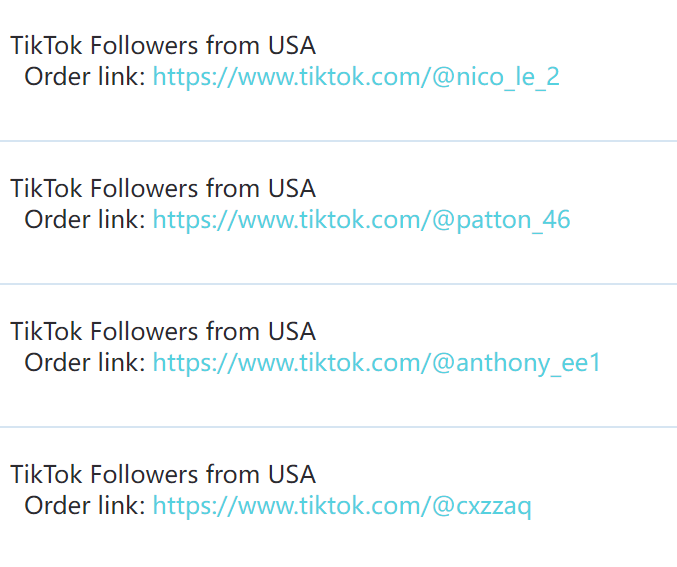Click 'Order link:' label beside anthony_ee1 URL
This screenshot has width=677, height=567.
(85, 362)
